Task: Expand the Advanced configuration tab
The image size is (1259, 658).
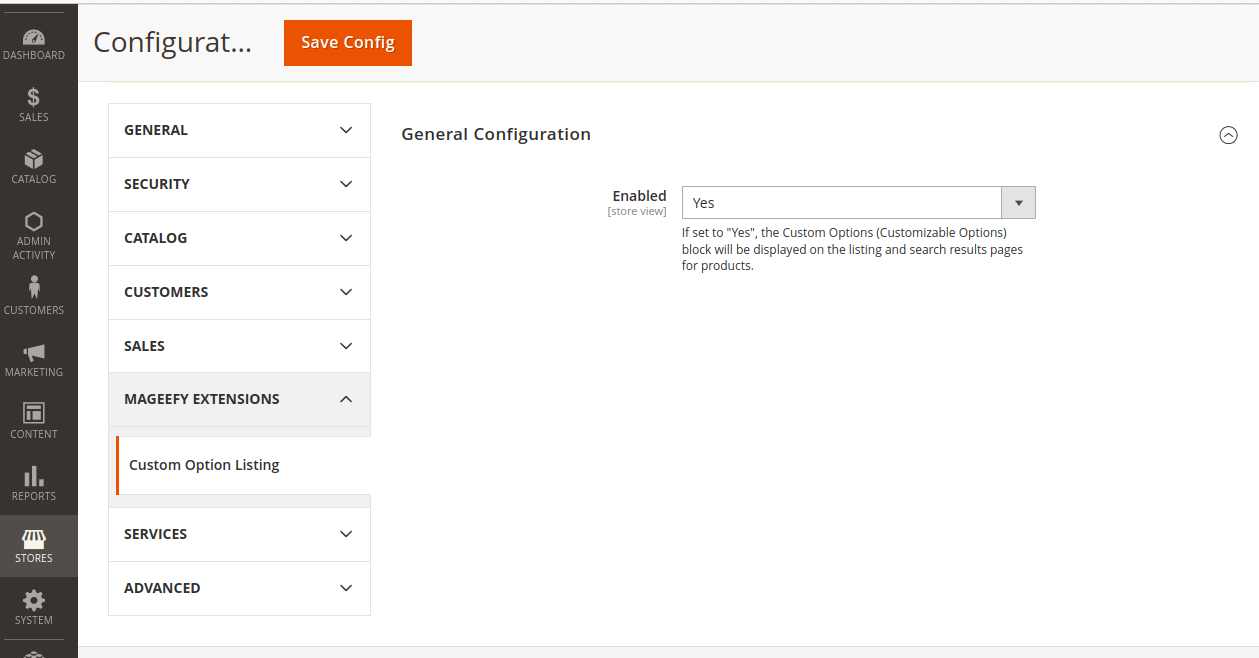Action: click(x=239, y=588)
